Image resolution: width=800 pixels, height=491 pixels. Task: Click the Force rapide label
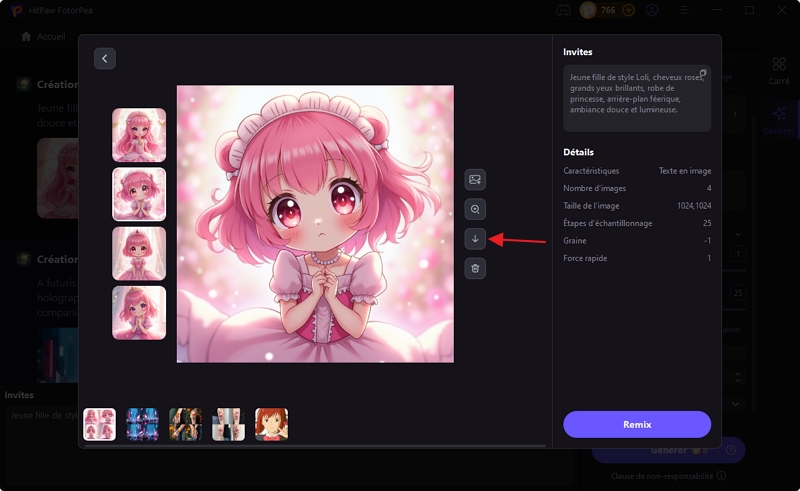click(585, 258)
